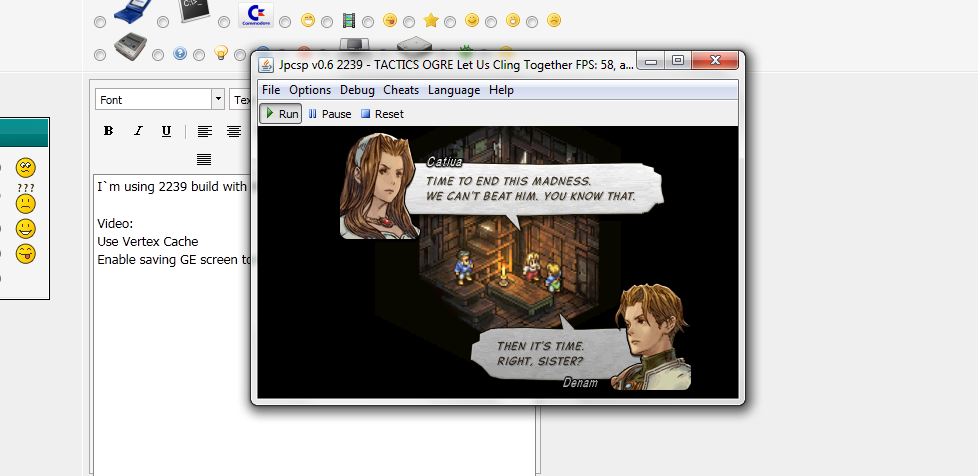Viewport: 978px width, 476px height.
Task: Click the light bulb post icon
Action: [x=221, y=53]
